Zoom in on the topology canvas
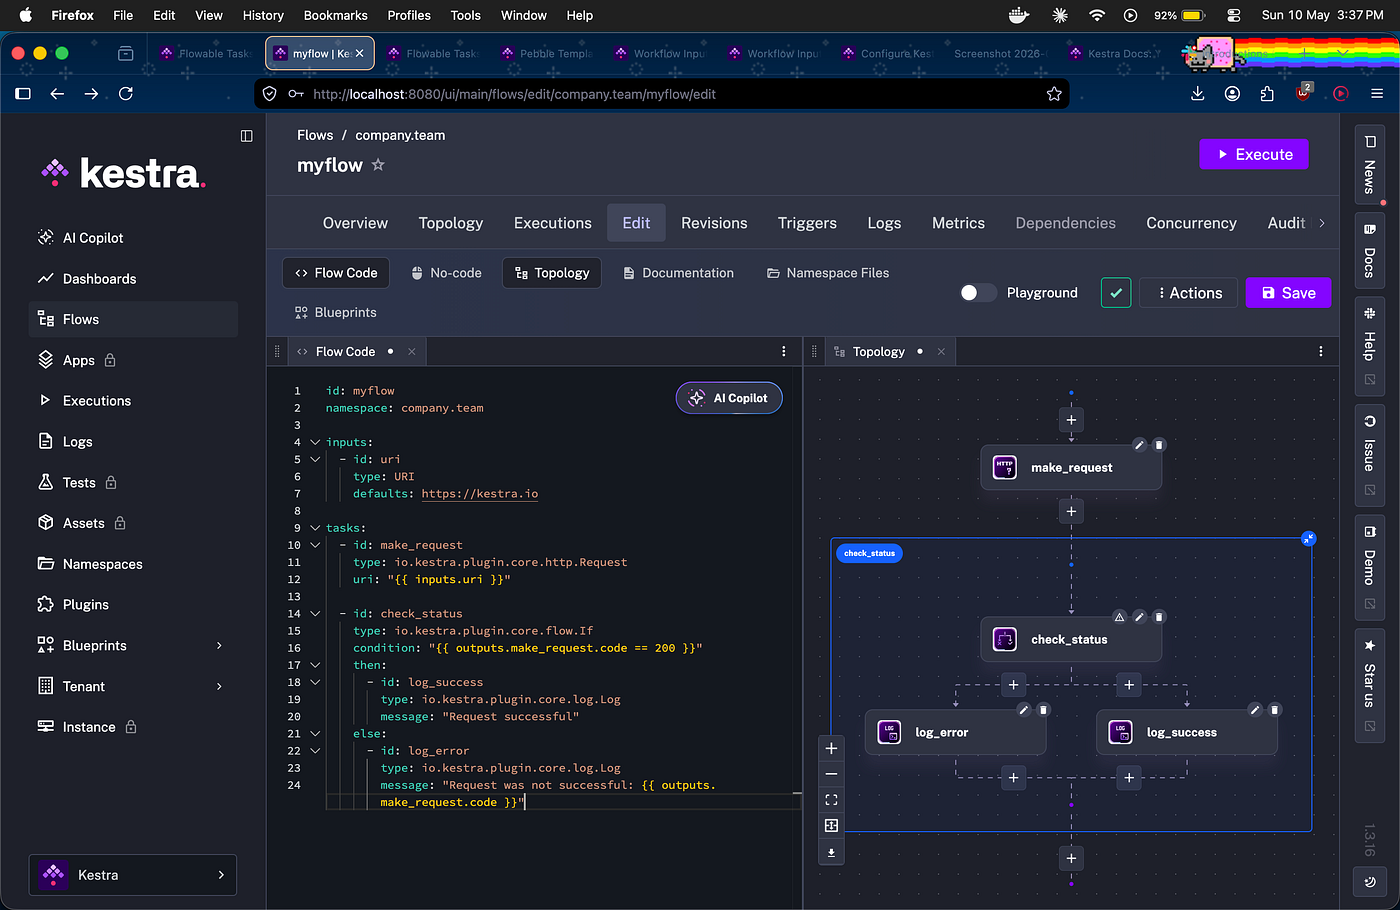The image size is (1400, 910). tap(831, 748)
